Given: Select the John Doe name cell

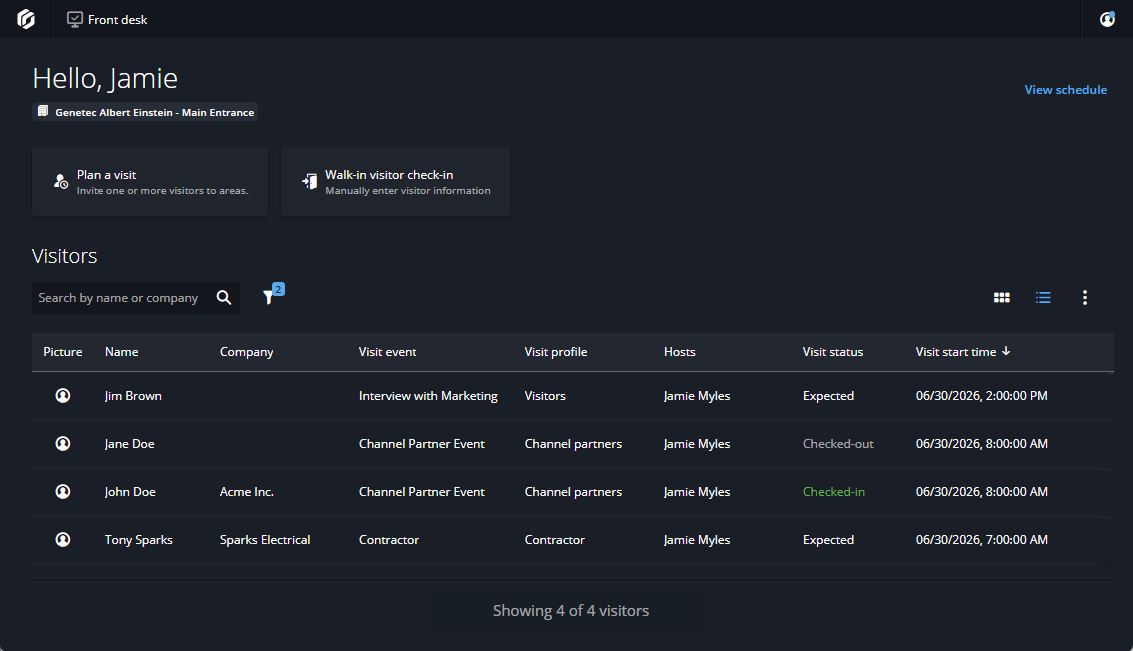Looking at the screenshot, I should pyautogui.click(x=130, y=492).
